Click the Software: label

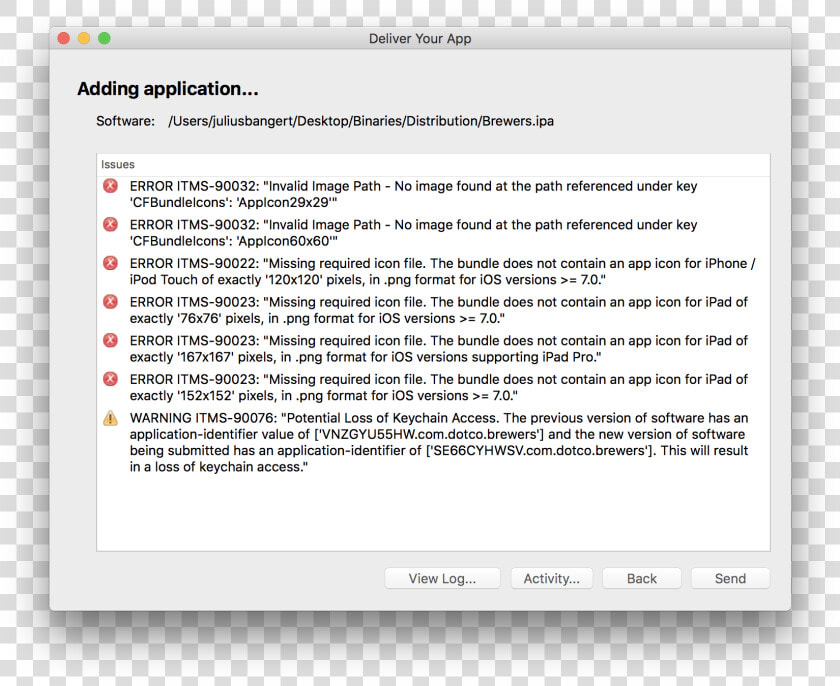coord(125,121)
